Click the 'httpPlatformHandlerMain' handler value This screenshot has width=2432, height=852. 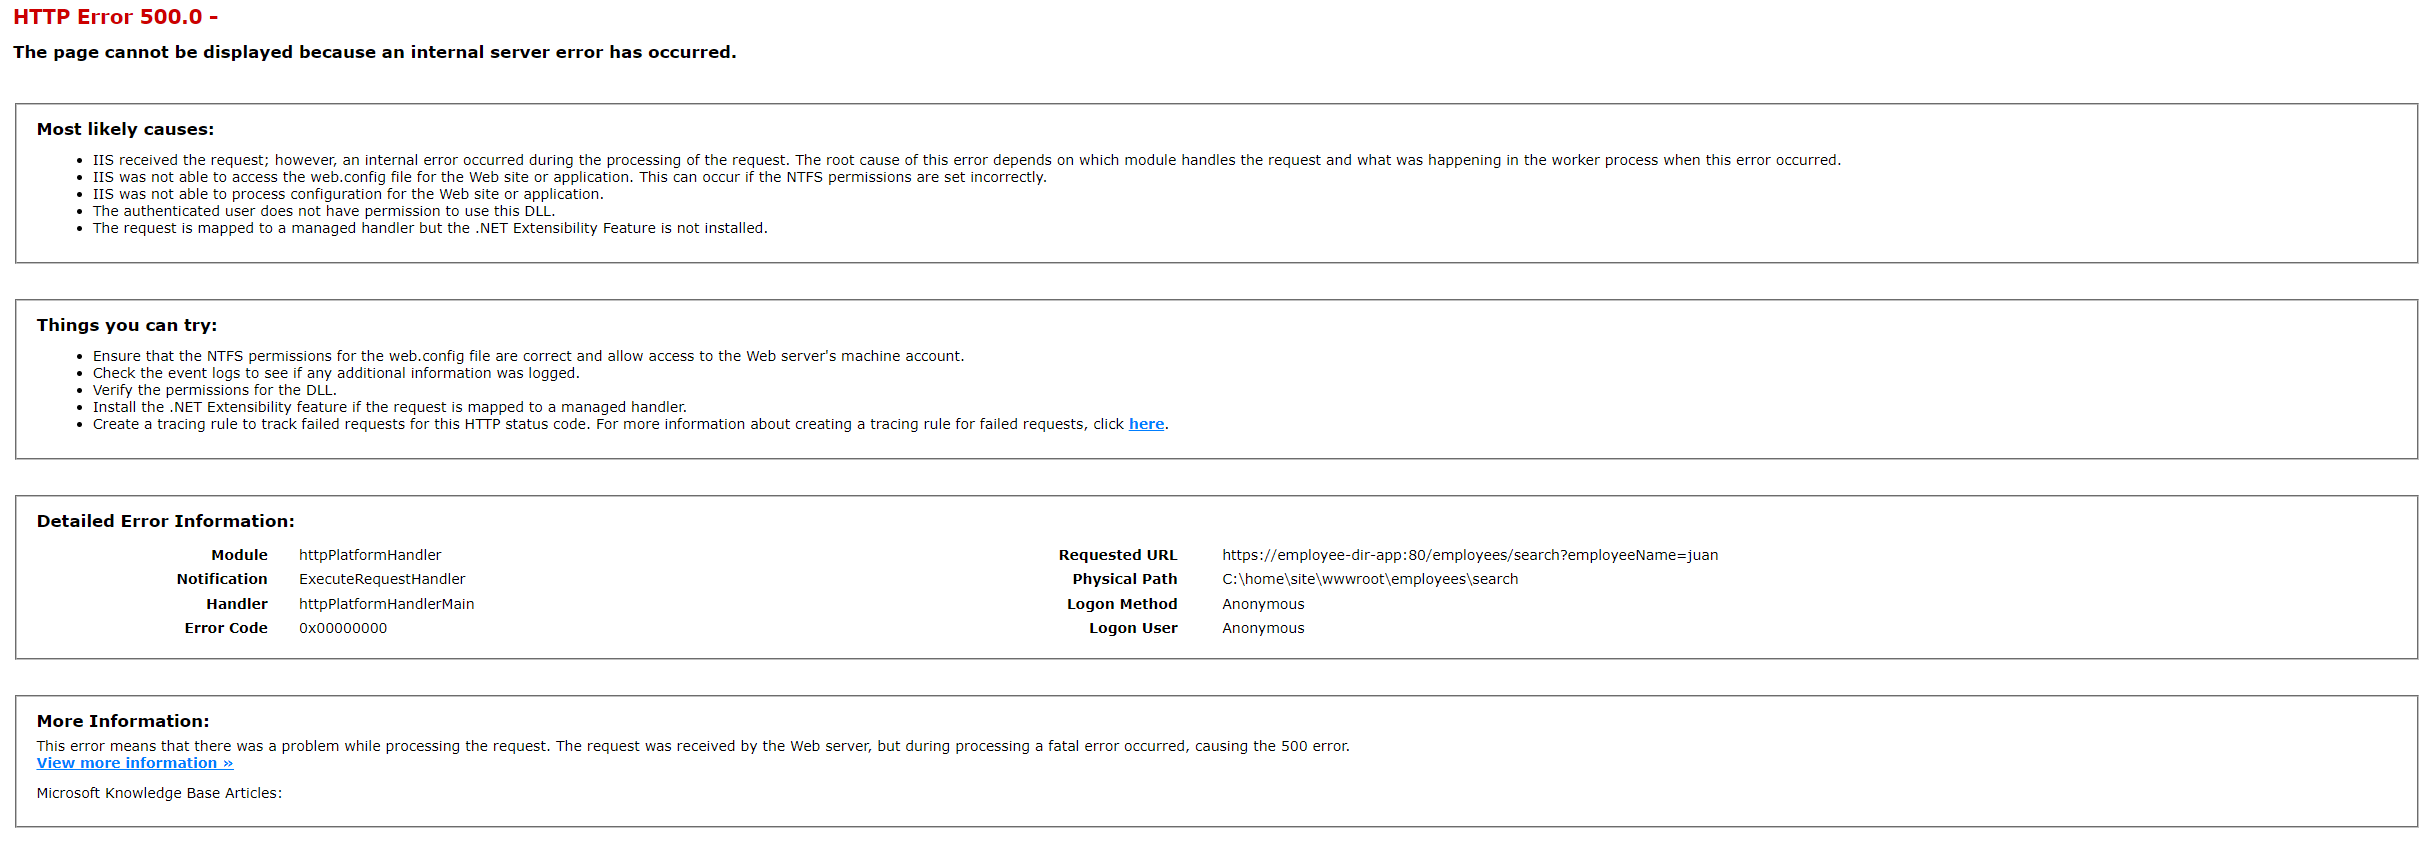(x=387, y=604)
